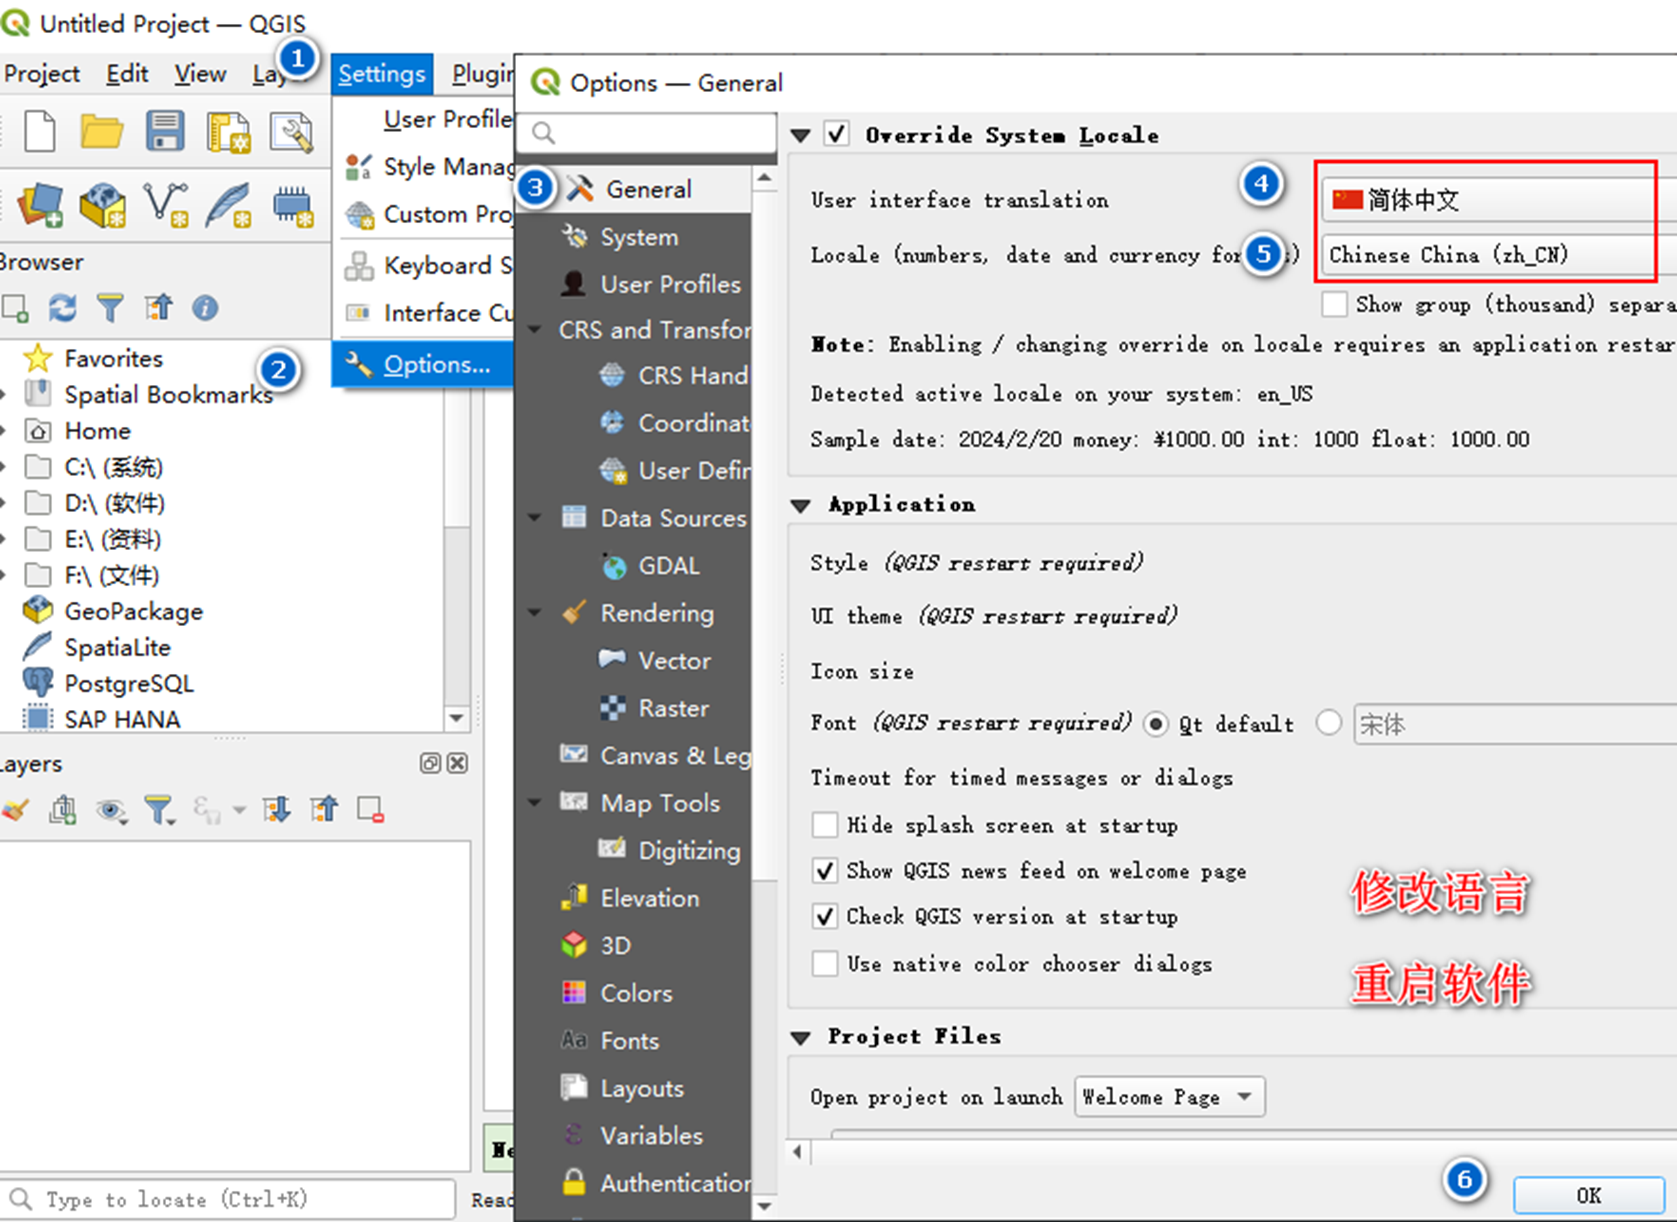Enable Use native color chooser dialogs

point(825,964)
